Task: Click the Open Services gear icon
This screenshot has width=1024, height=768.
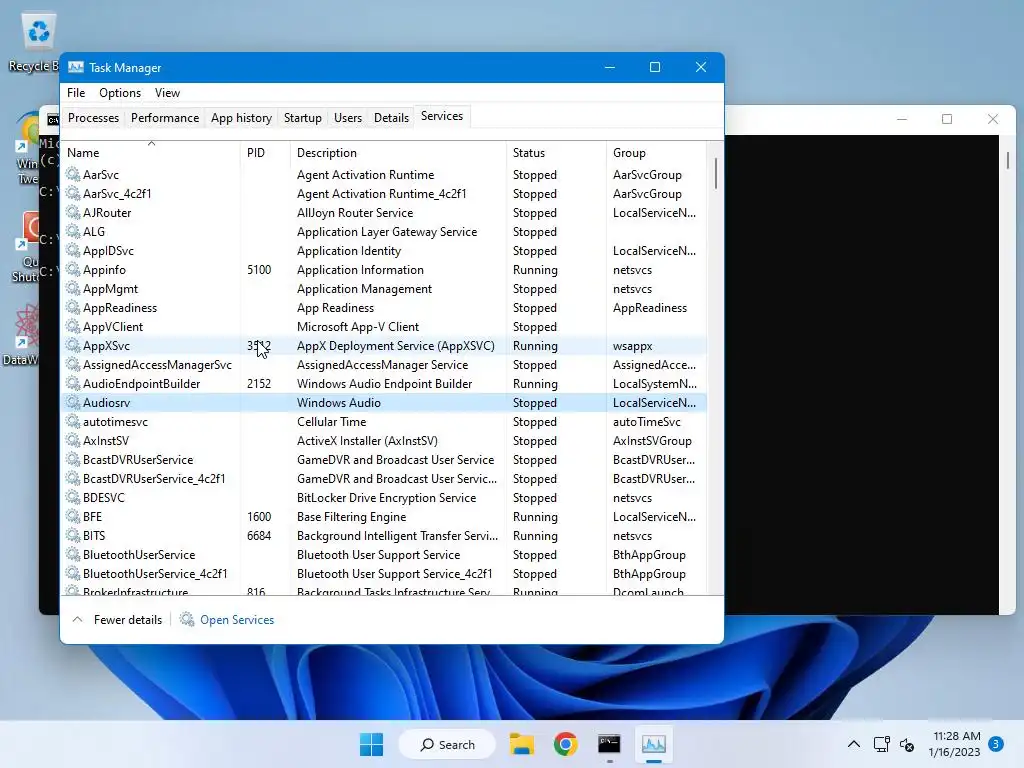Action: 187,618
